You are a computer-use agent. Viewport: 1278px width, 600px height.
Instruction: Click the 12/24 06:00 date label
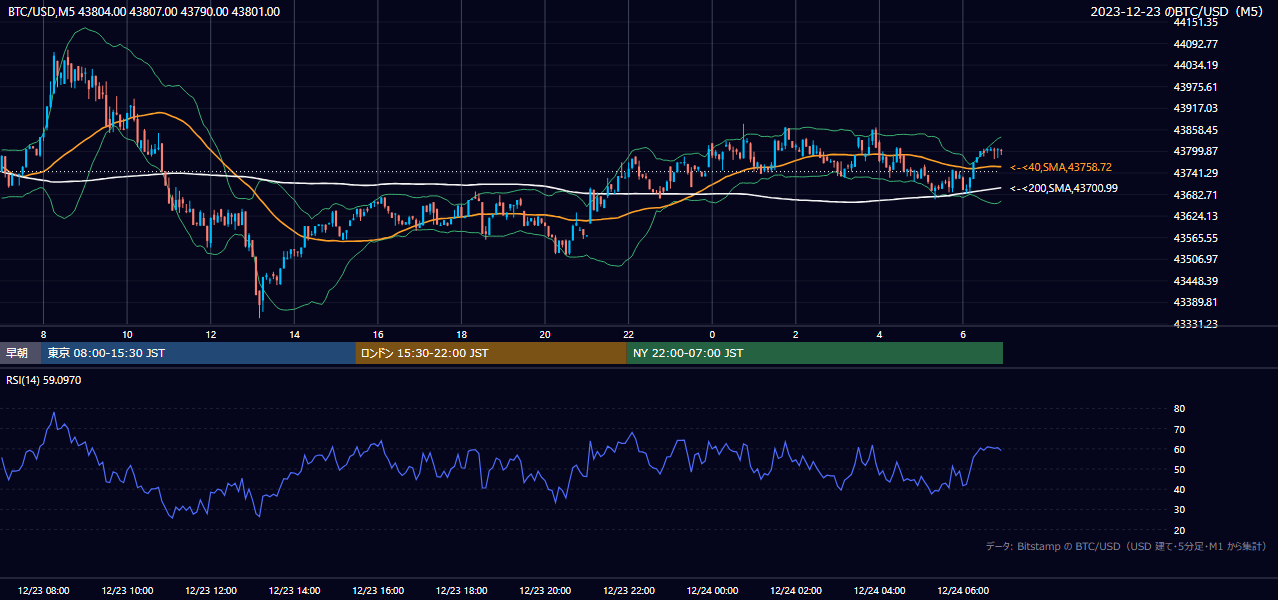[x=963, y=591]
